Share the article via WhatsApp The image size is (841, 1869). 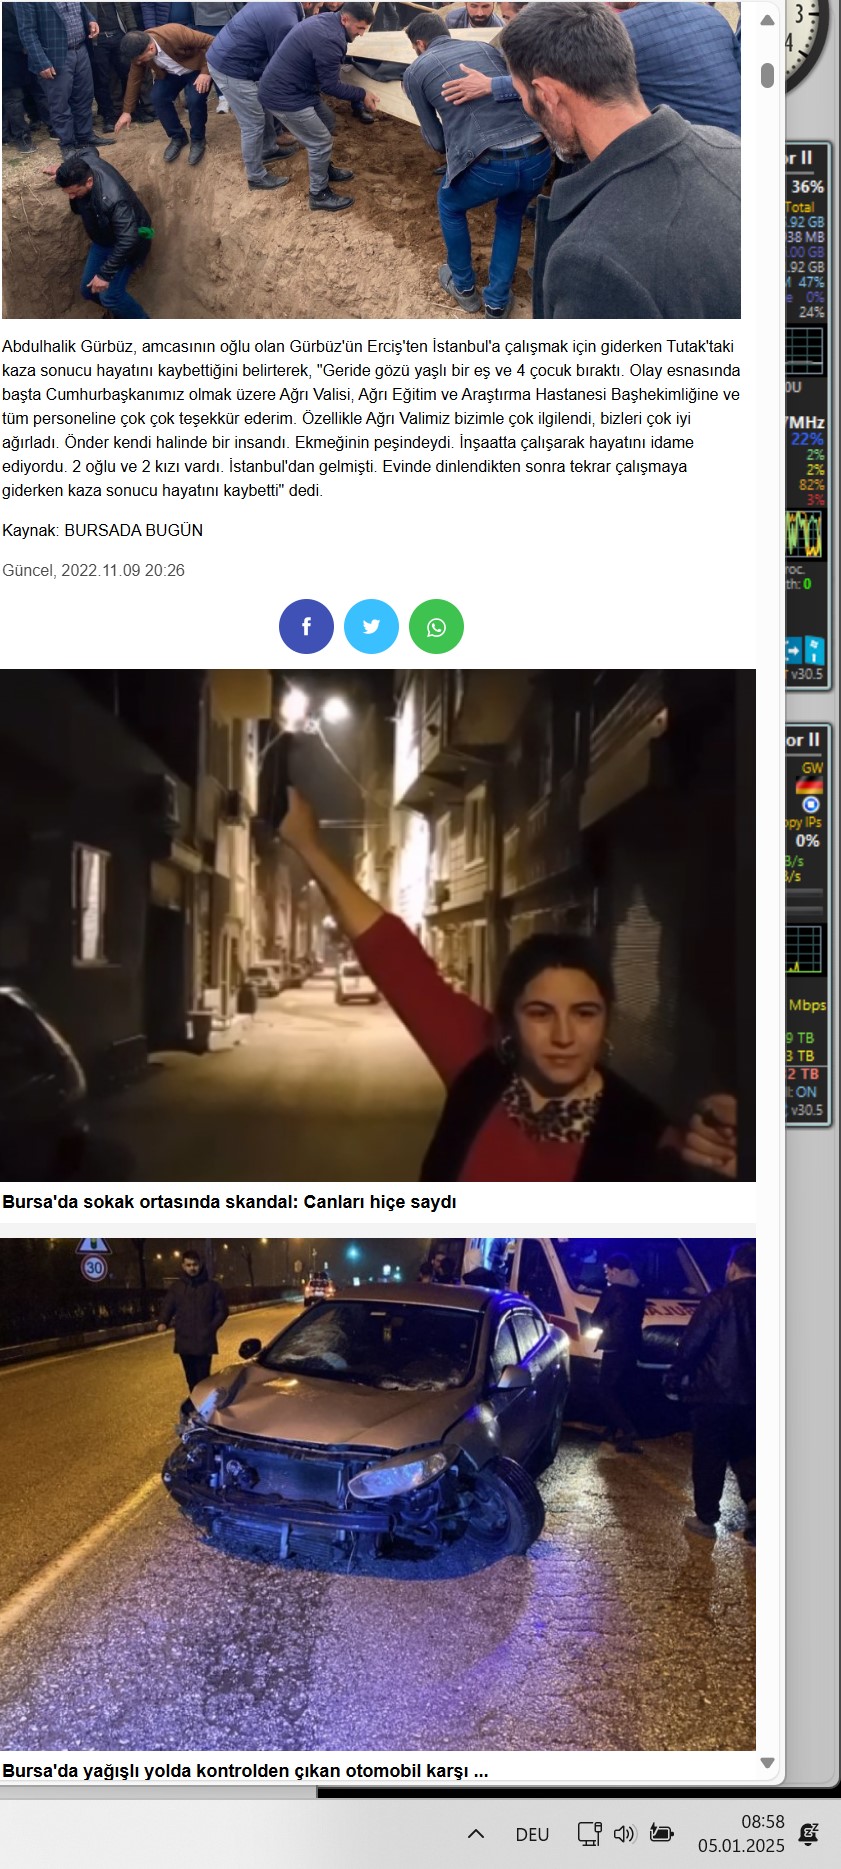[436, 627]
